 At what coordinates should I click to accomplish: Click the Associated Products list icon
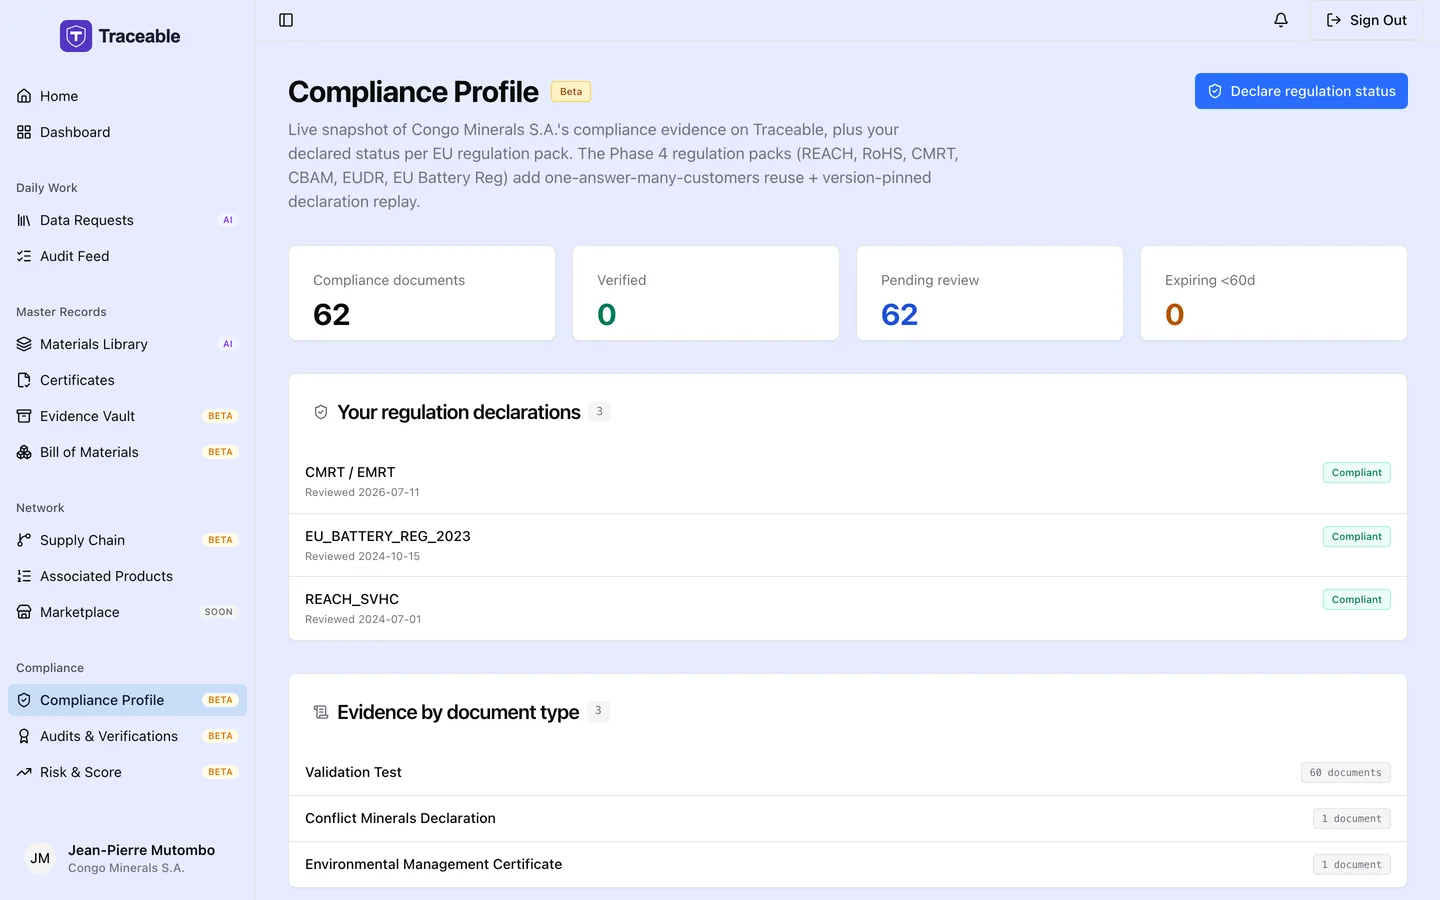24,576
